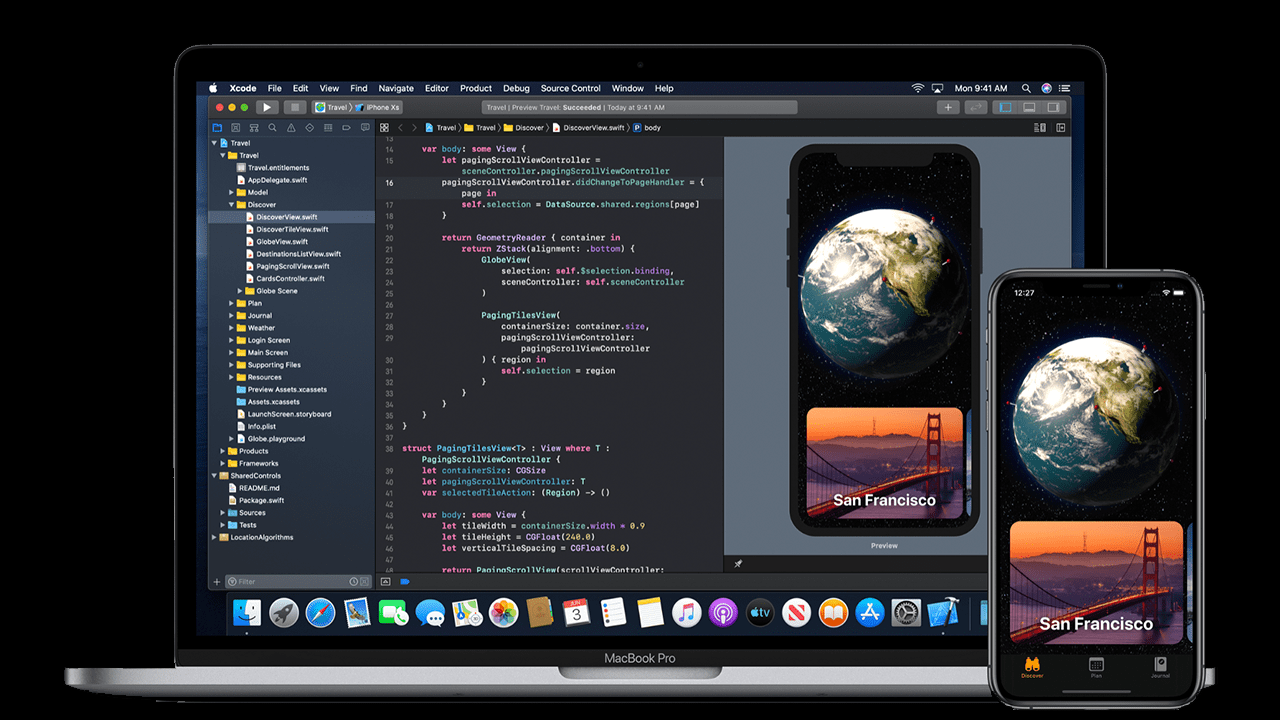Open the Source Control menu

[571, 88]
